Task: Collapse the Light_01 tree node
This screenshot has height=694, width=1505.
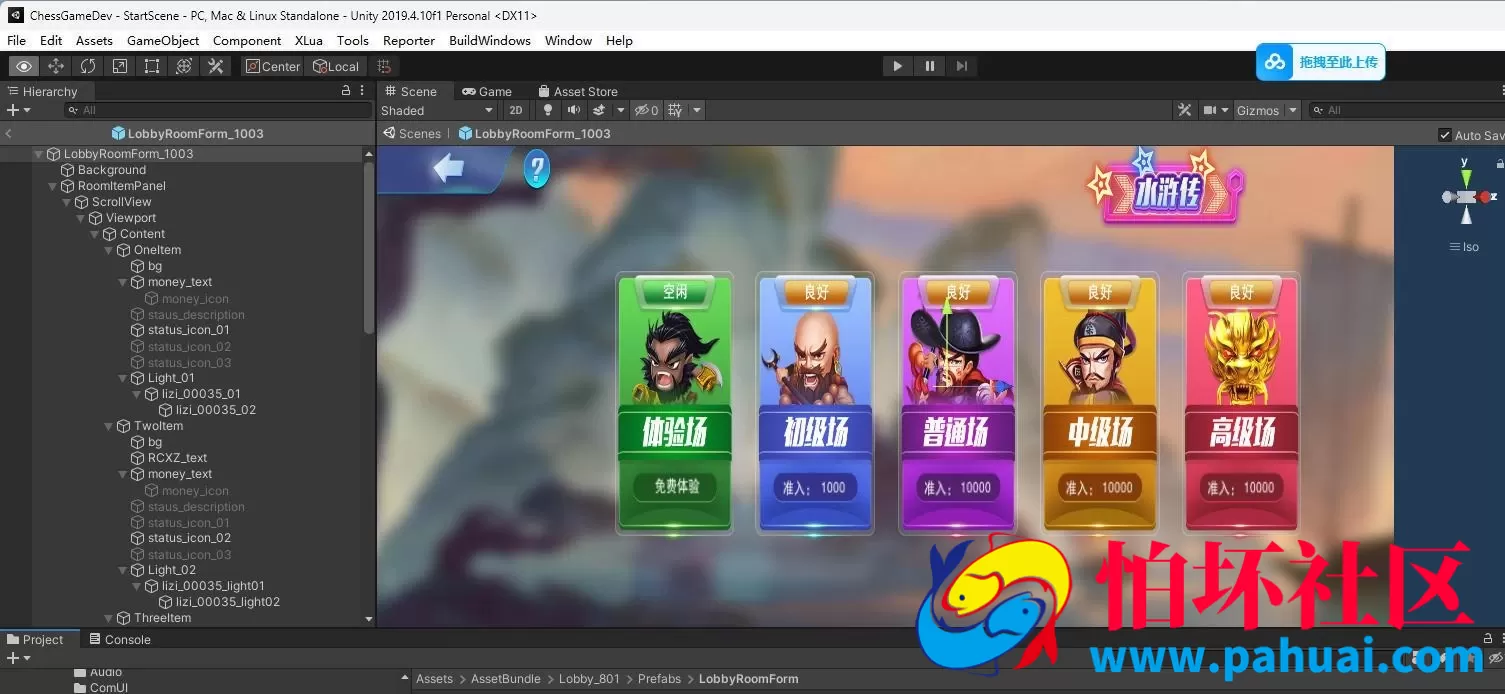Action: point(123,378)
